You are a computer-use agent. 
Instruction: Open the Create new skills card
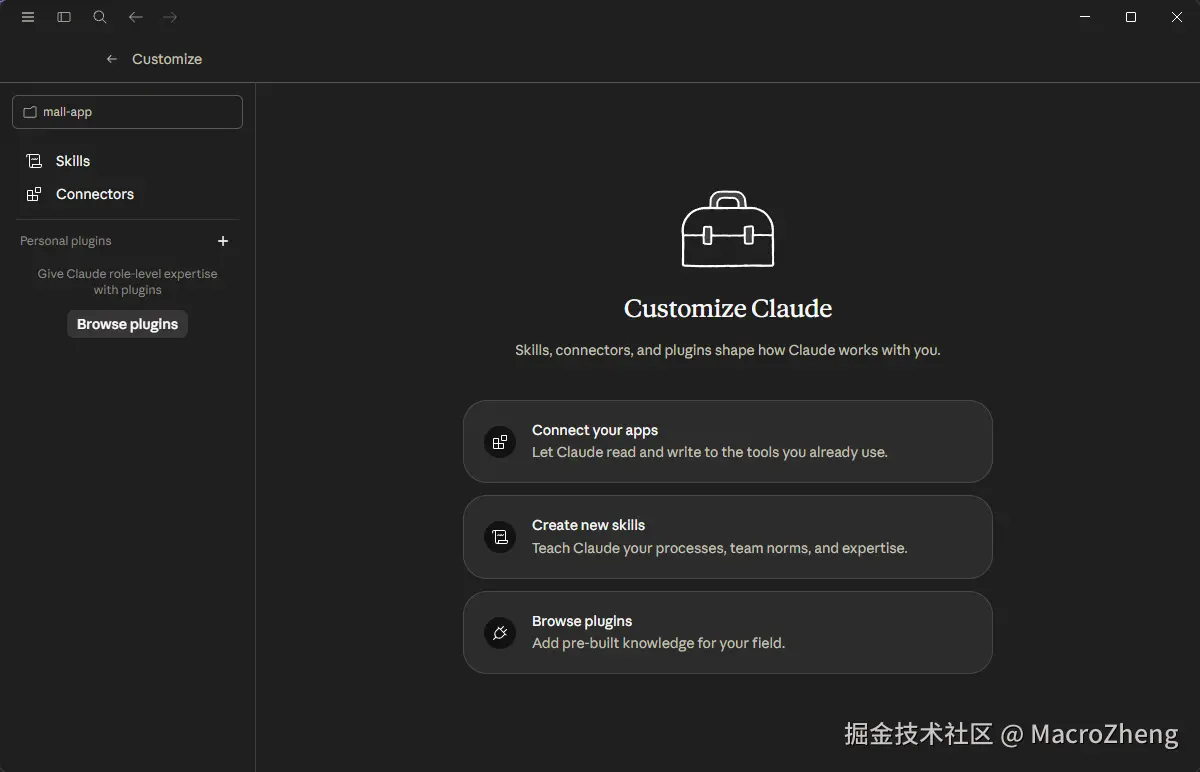click(x=728, y=537)
